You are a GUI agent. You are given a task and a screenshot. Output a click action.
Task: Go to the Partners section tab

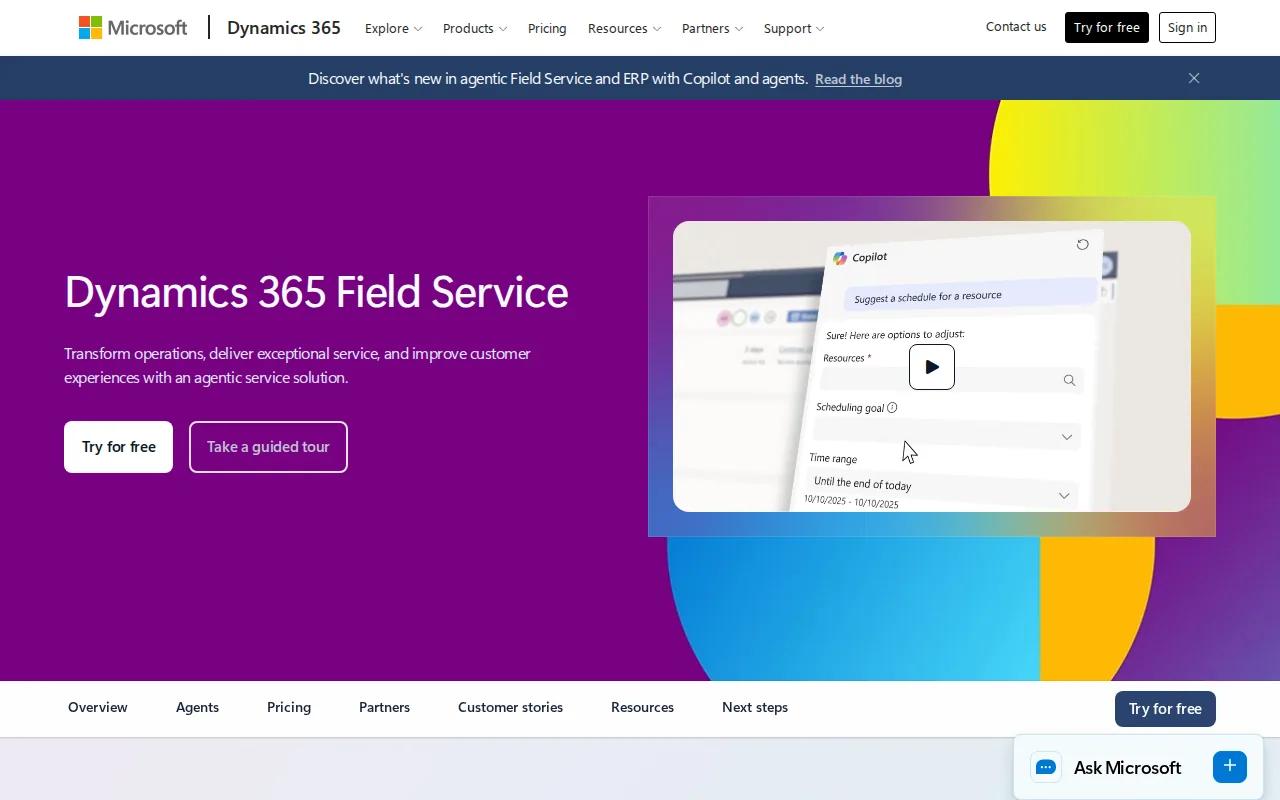click(384, 707)
